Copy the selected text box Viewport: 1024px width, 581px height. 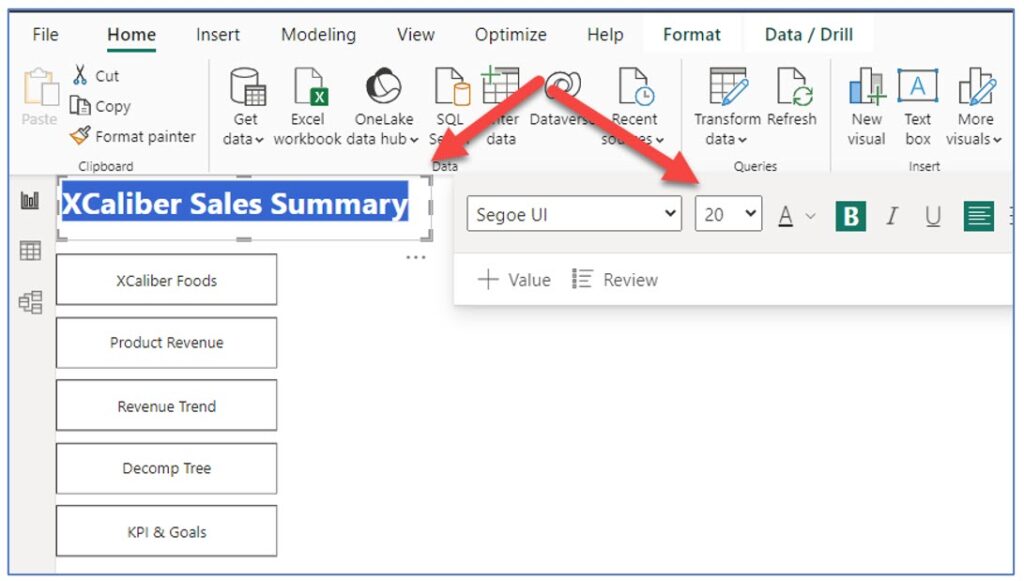click(101, 106)
